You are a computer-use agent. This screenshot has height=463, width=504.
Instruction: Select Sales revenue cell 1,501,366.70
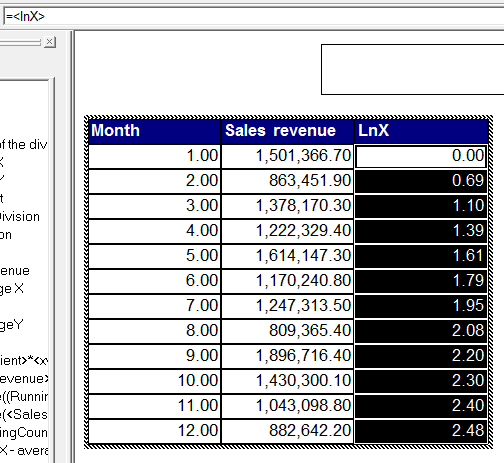point(287,156)
